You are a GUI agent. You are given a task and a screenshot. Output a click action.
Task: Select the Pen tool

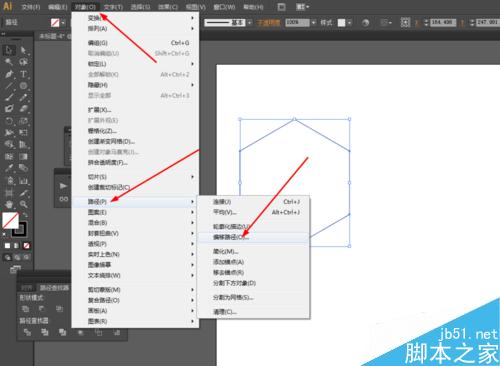point(8,74)
